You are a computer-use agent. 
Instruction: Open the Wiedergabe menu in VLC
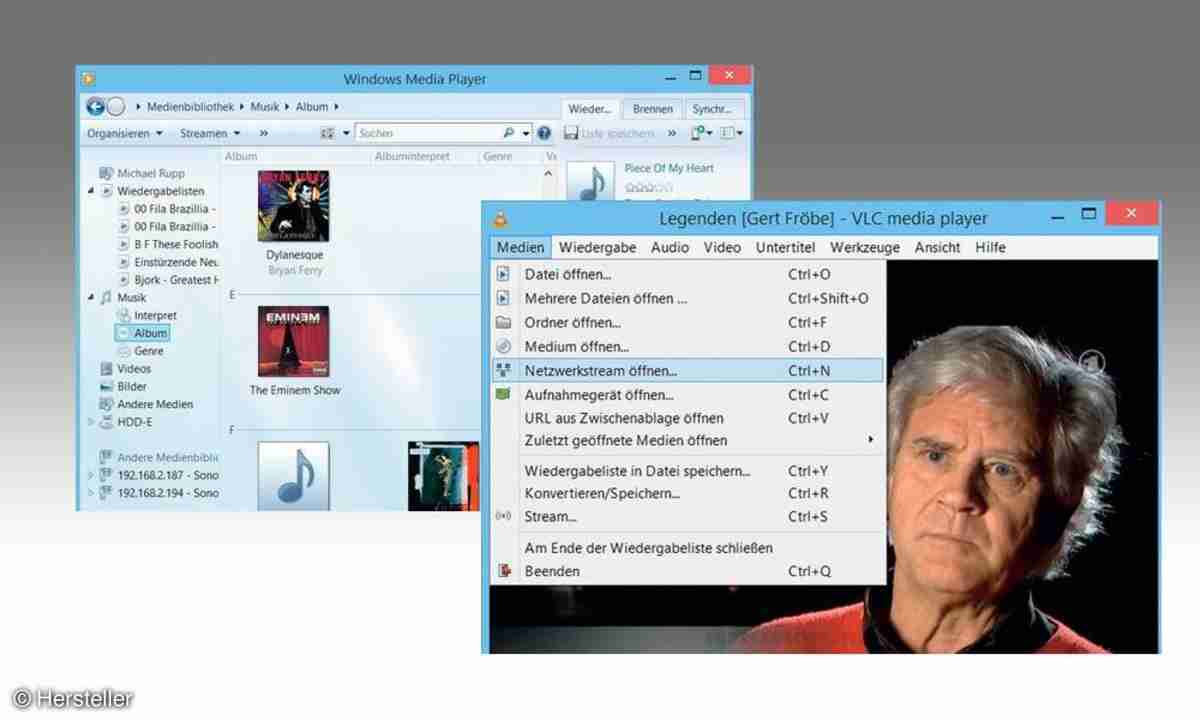point(596,247)
